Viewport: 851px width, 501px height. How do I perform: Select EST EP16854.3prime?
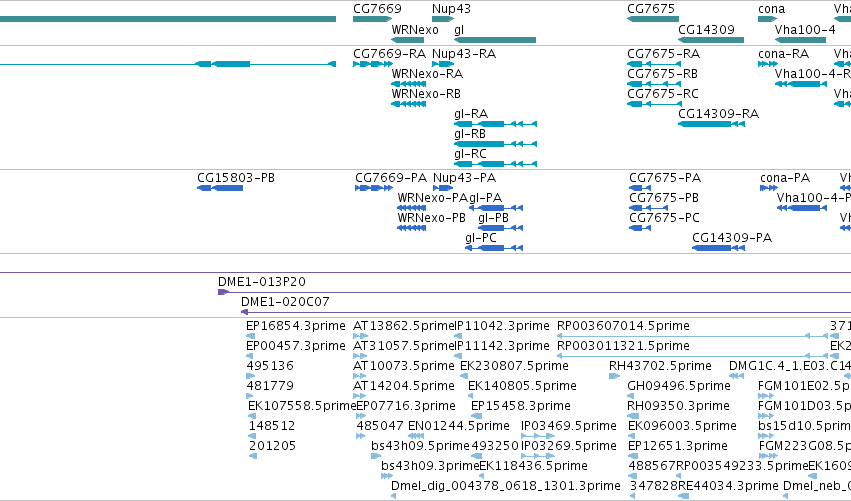[x=295, y=326]
